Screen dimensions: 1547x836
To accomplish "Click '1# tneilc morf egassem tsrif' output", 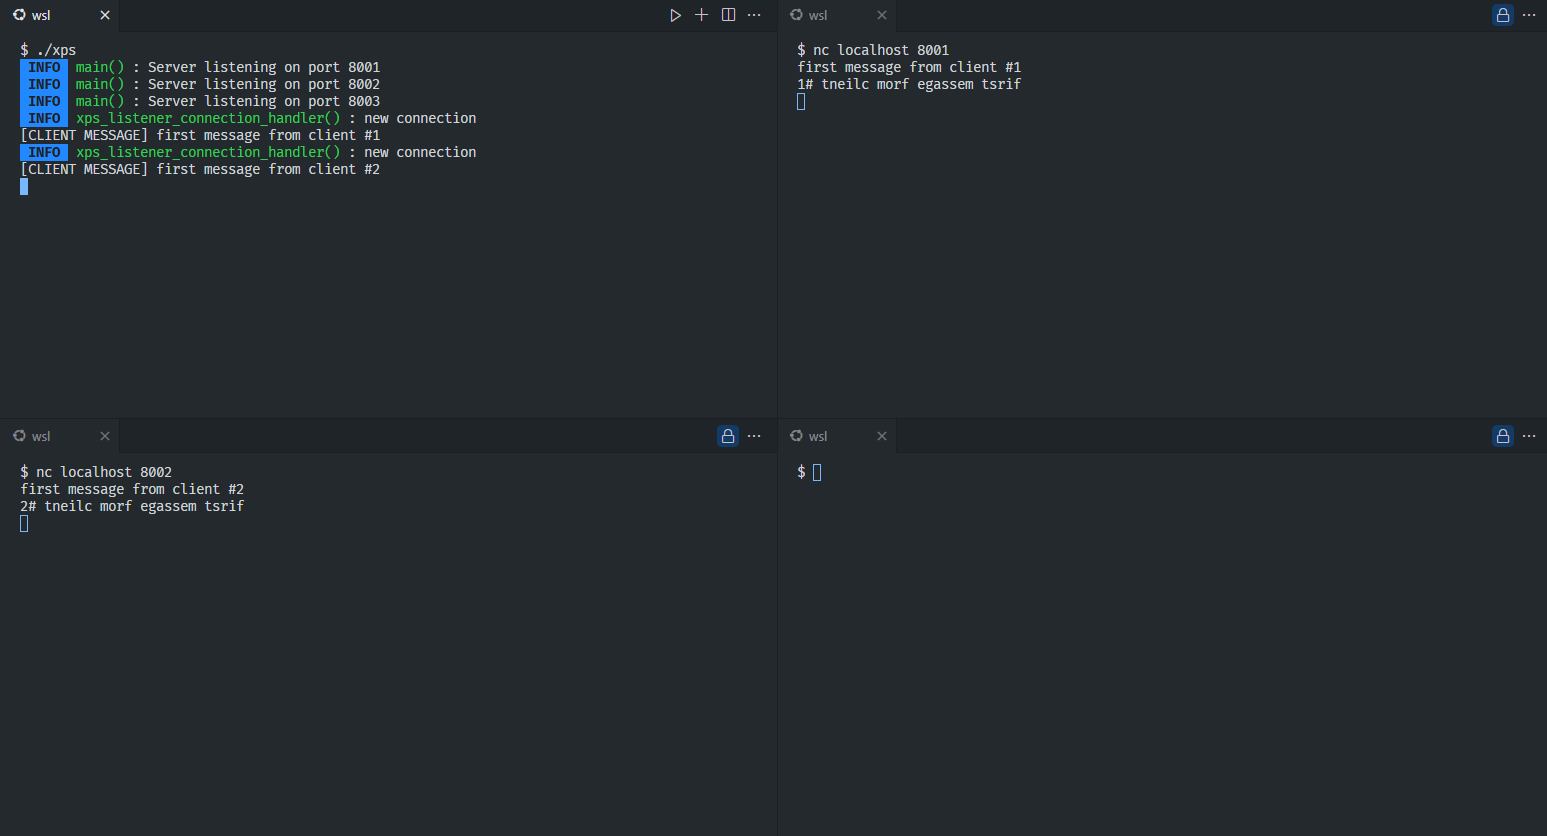I will pyautogui.click(x=909, y=84).
